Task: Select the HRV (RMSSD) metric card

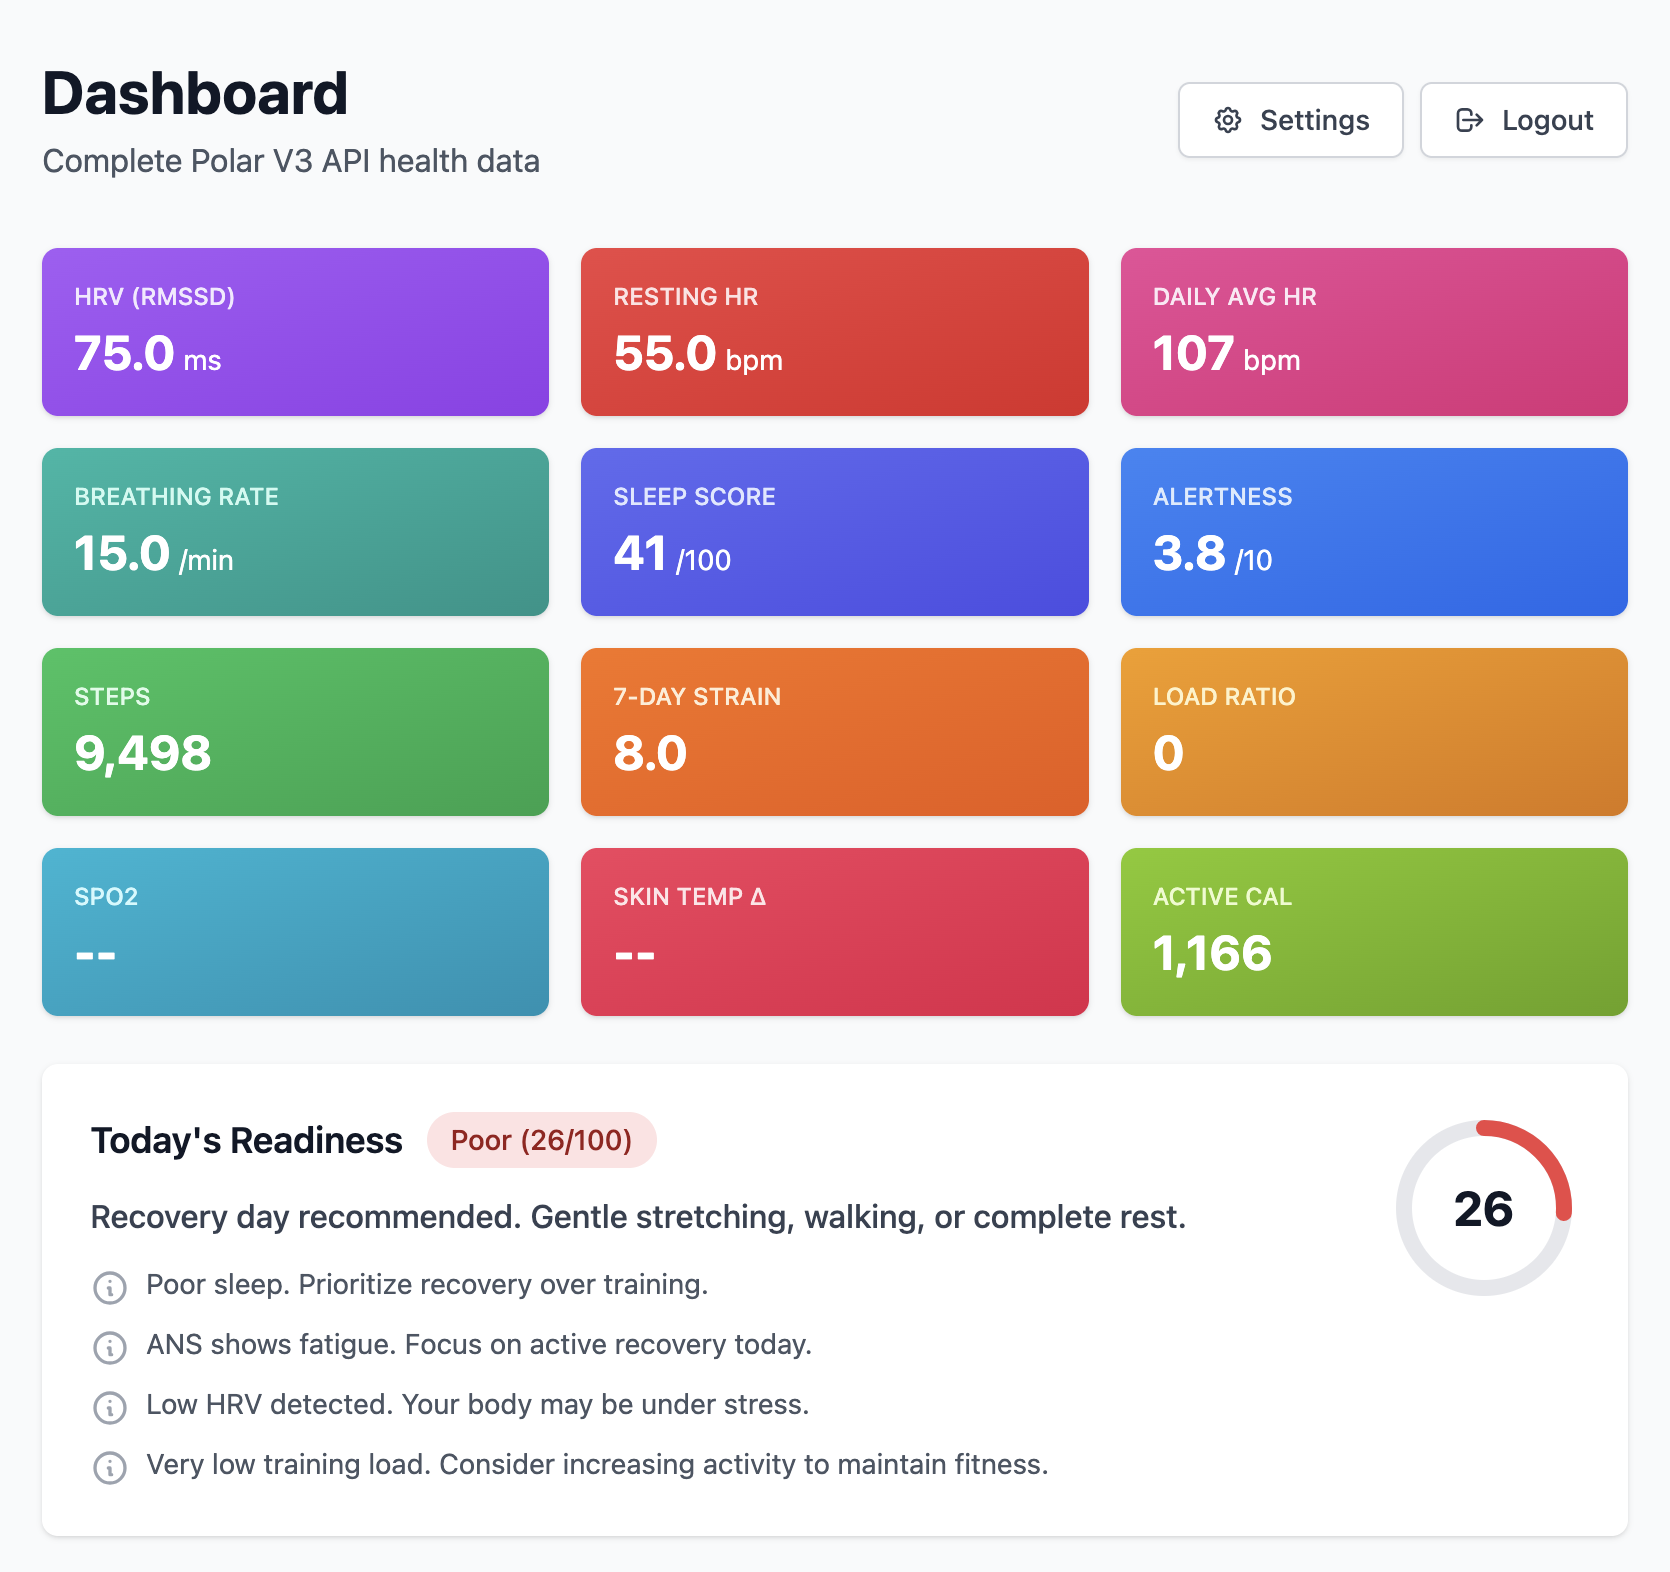Action: coord(294,332)
